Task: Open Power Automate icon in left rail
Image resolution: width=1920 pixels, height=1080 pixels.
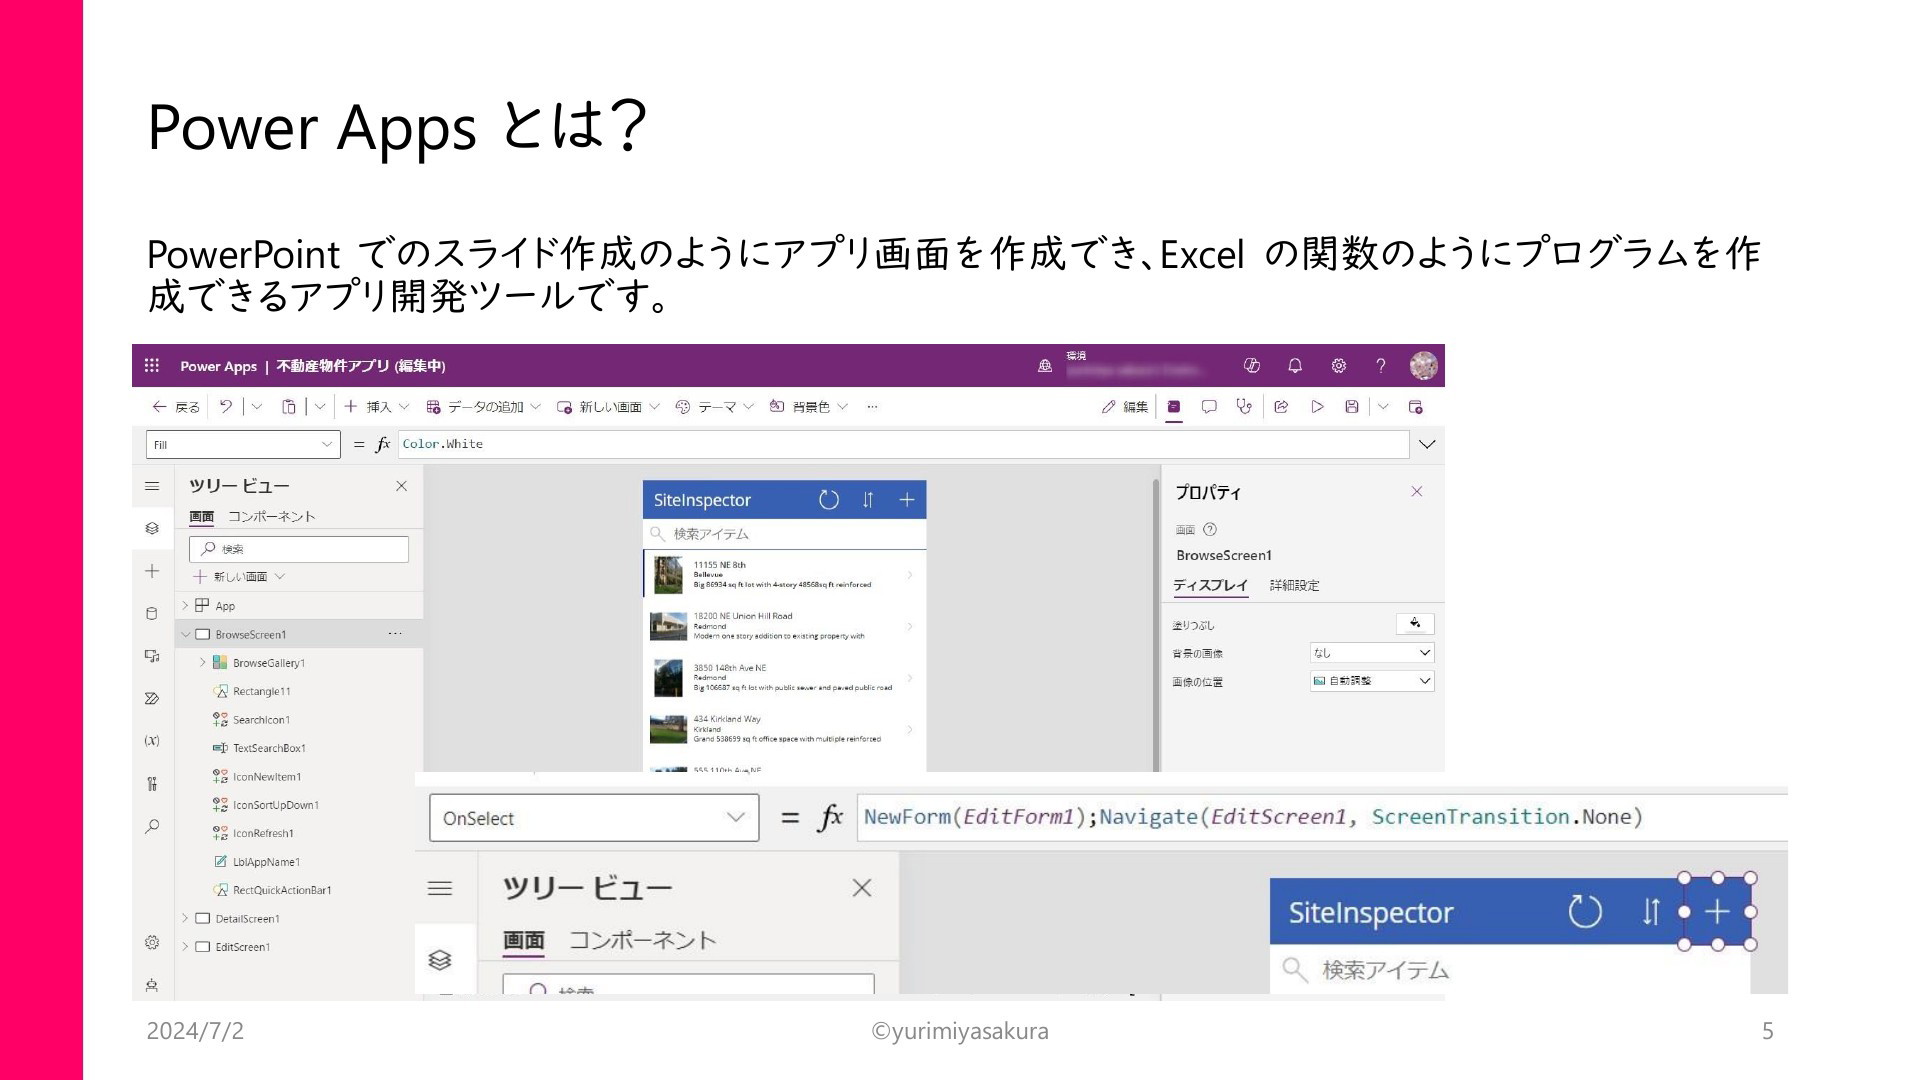Action: pyautogui.click(x=152, y=699)
